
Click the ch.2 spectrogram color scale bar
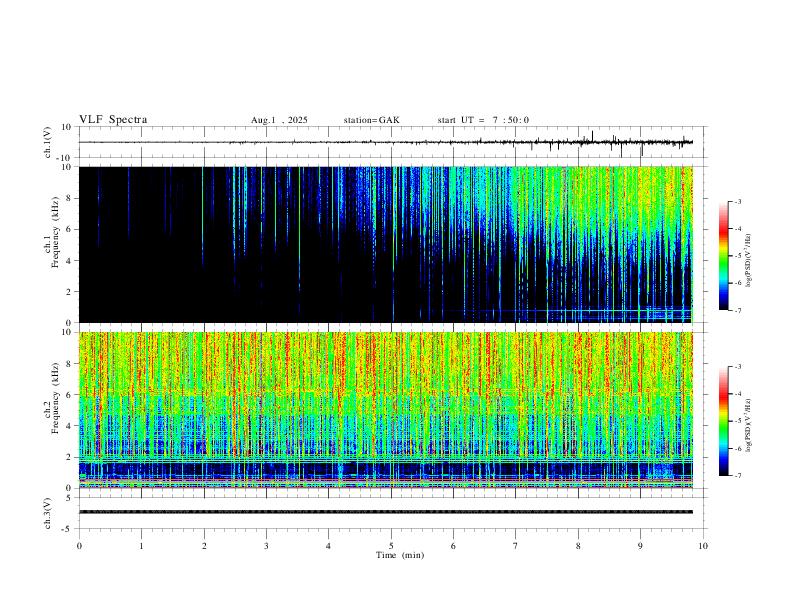point(723,421)
